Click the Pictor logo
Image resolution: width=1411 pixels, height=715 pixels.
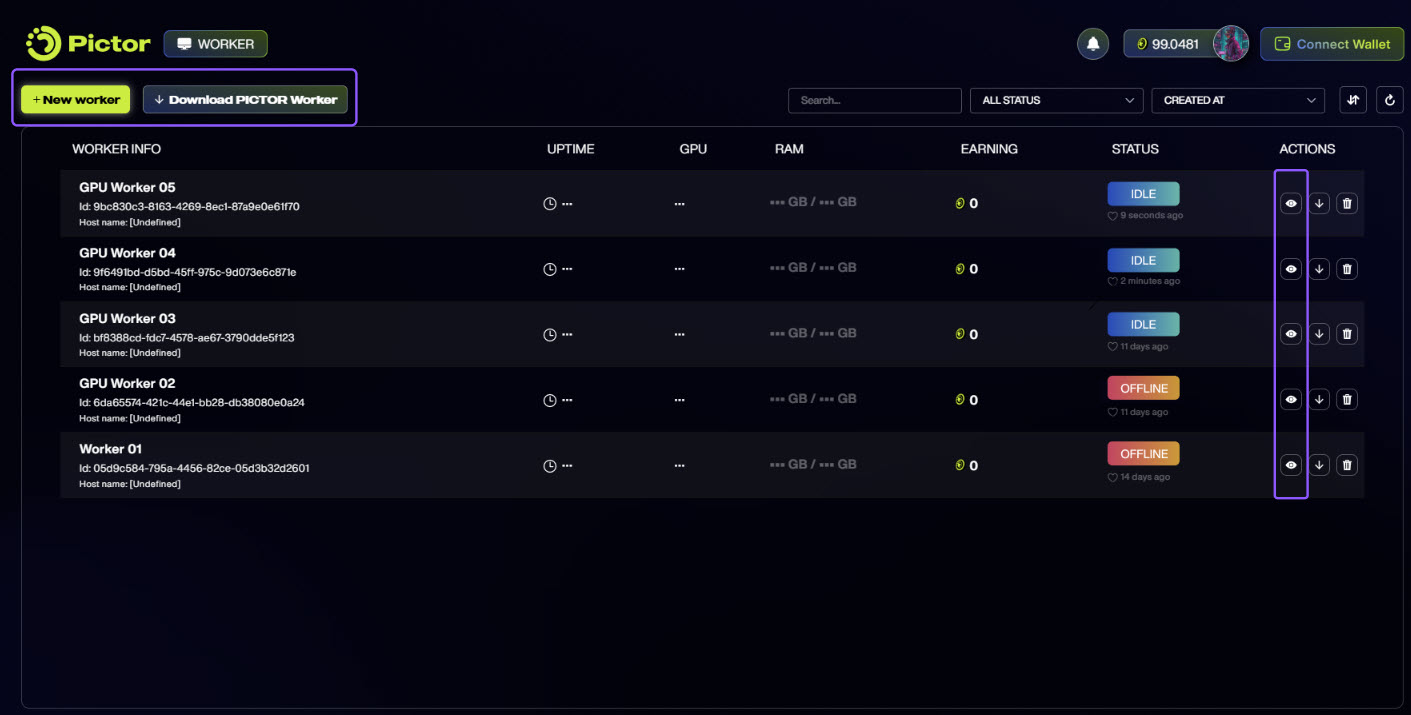(x=88, y=43)
